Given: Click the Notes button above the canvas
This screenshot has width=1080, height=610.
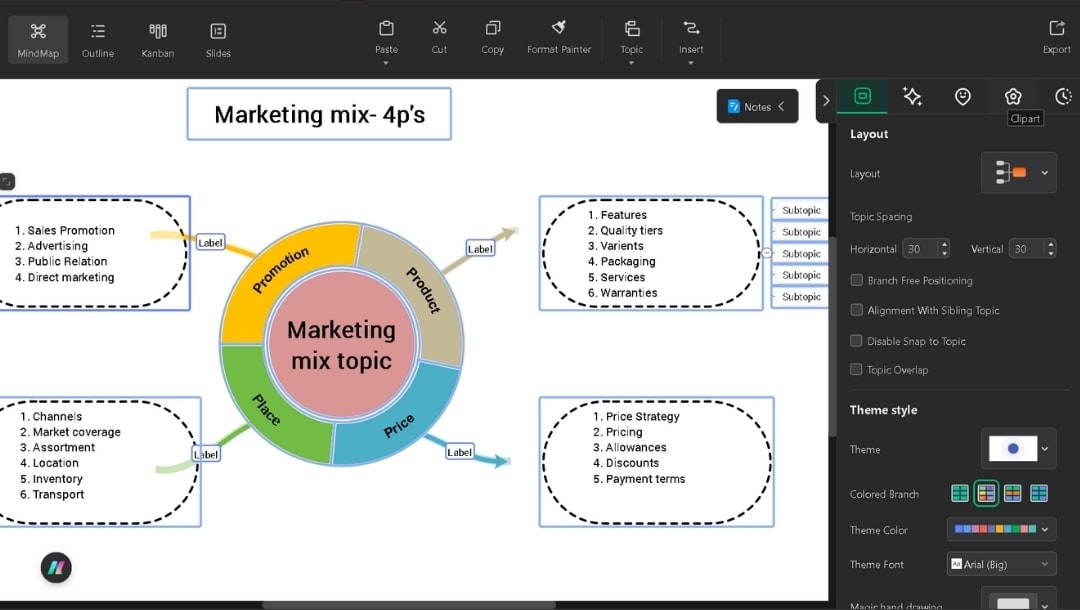Looking at the screenshot, I should coord(757,106).
